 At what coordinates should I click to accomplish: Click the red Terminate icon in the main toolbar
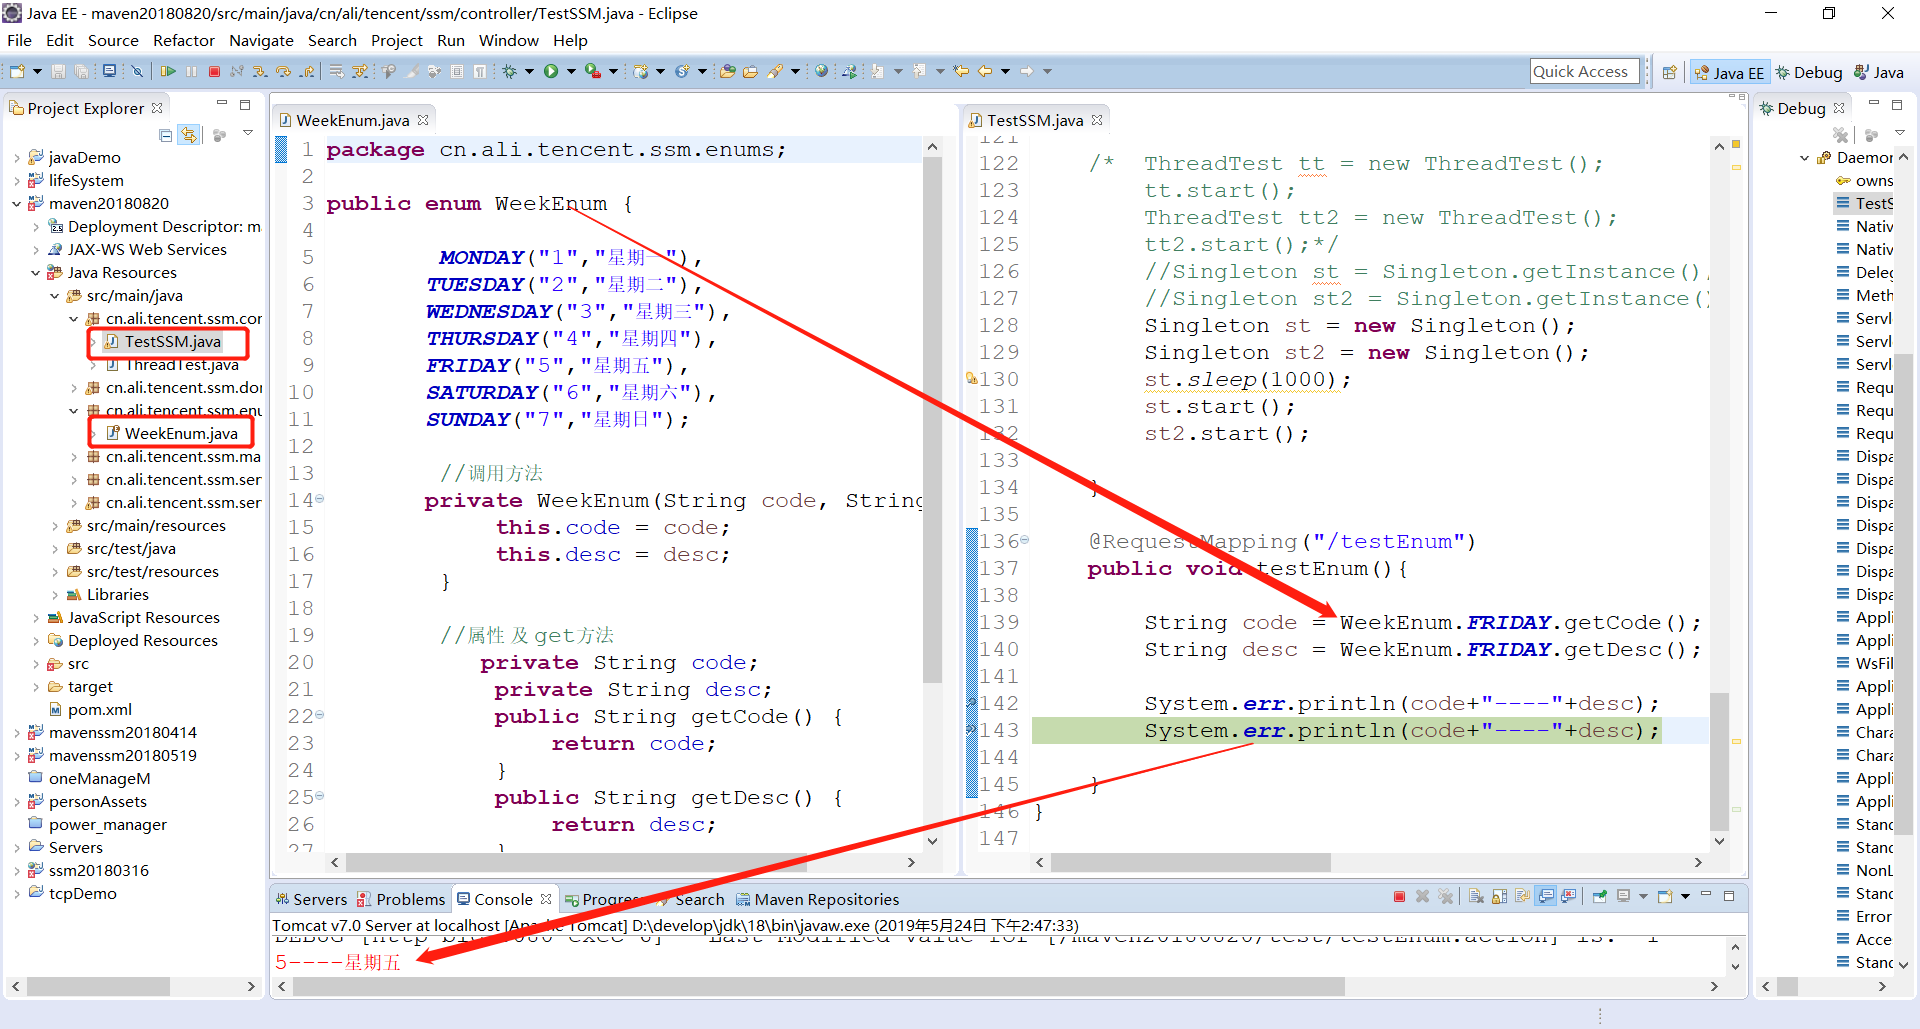pyautogui.click(x=214, y=71)
